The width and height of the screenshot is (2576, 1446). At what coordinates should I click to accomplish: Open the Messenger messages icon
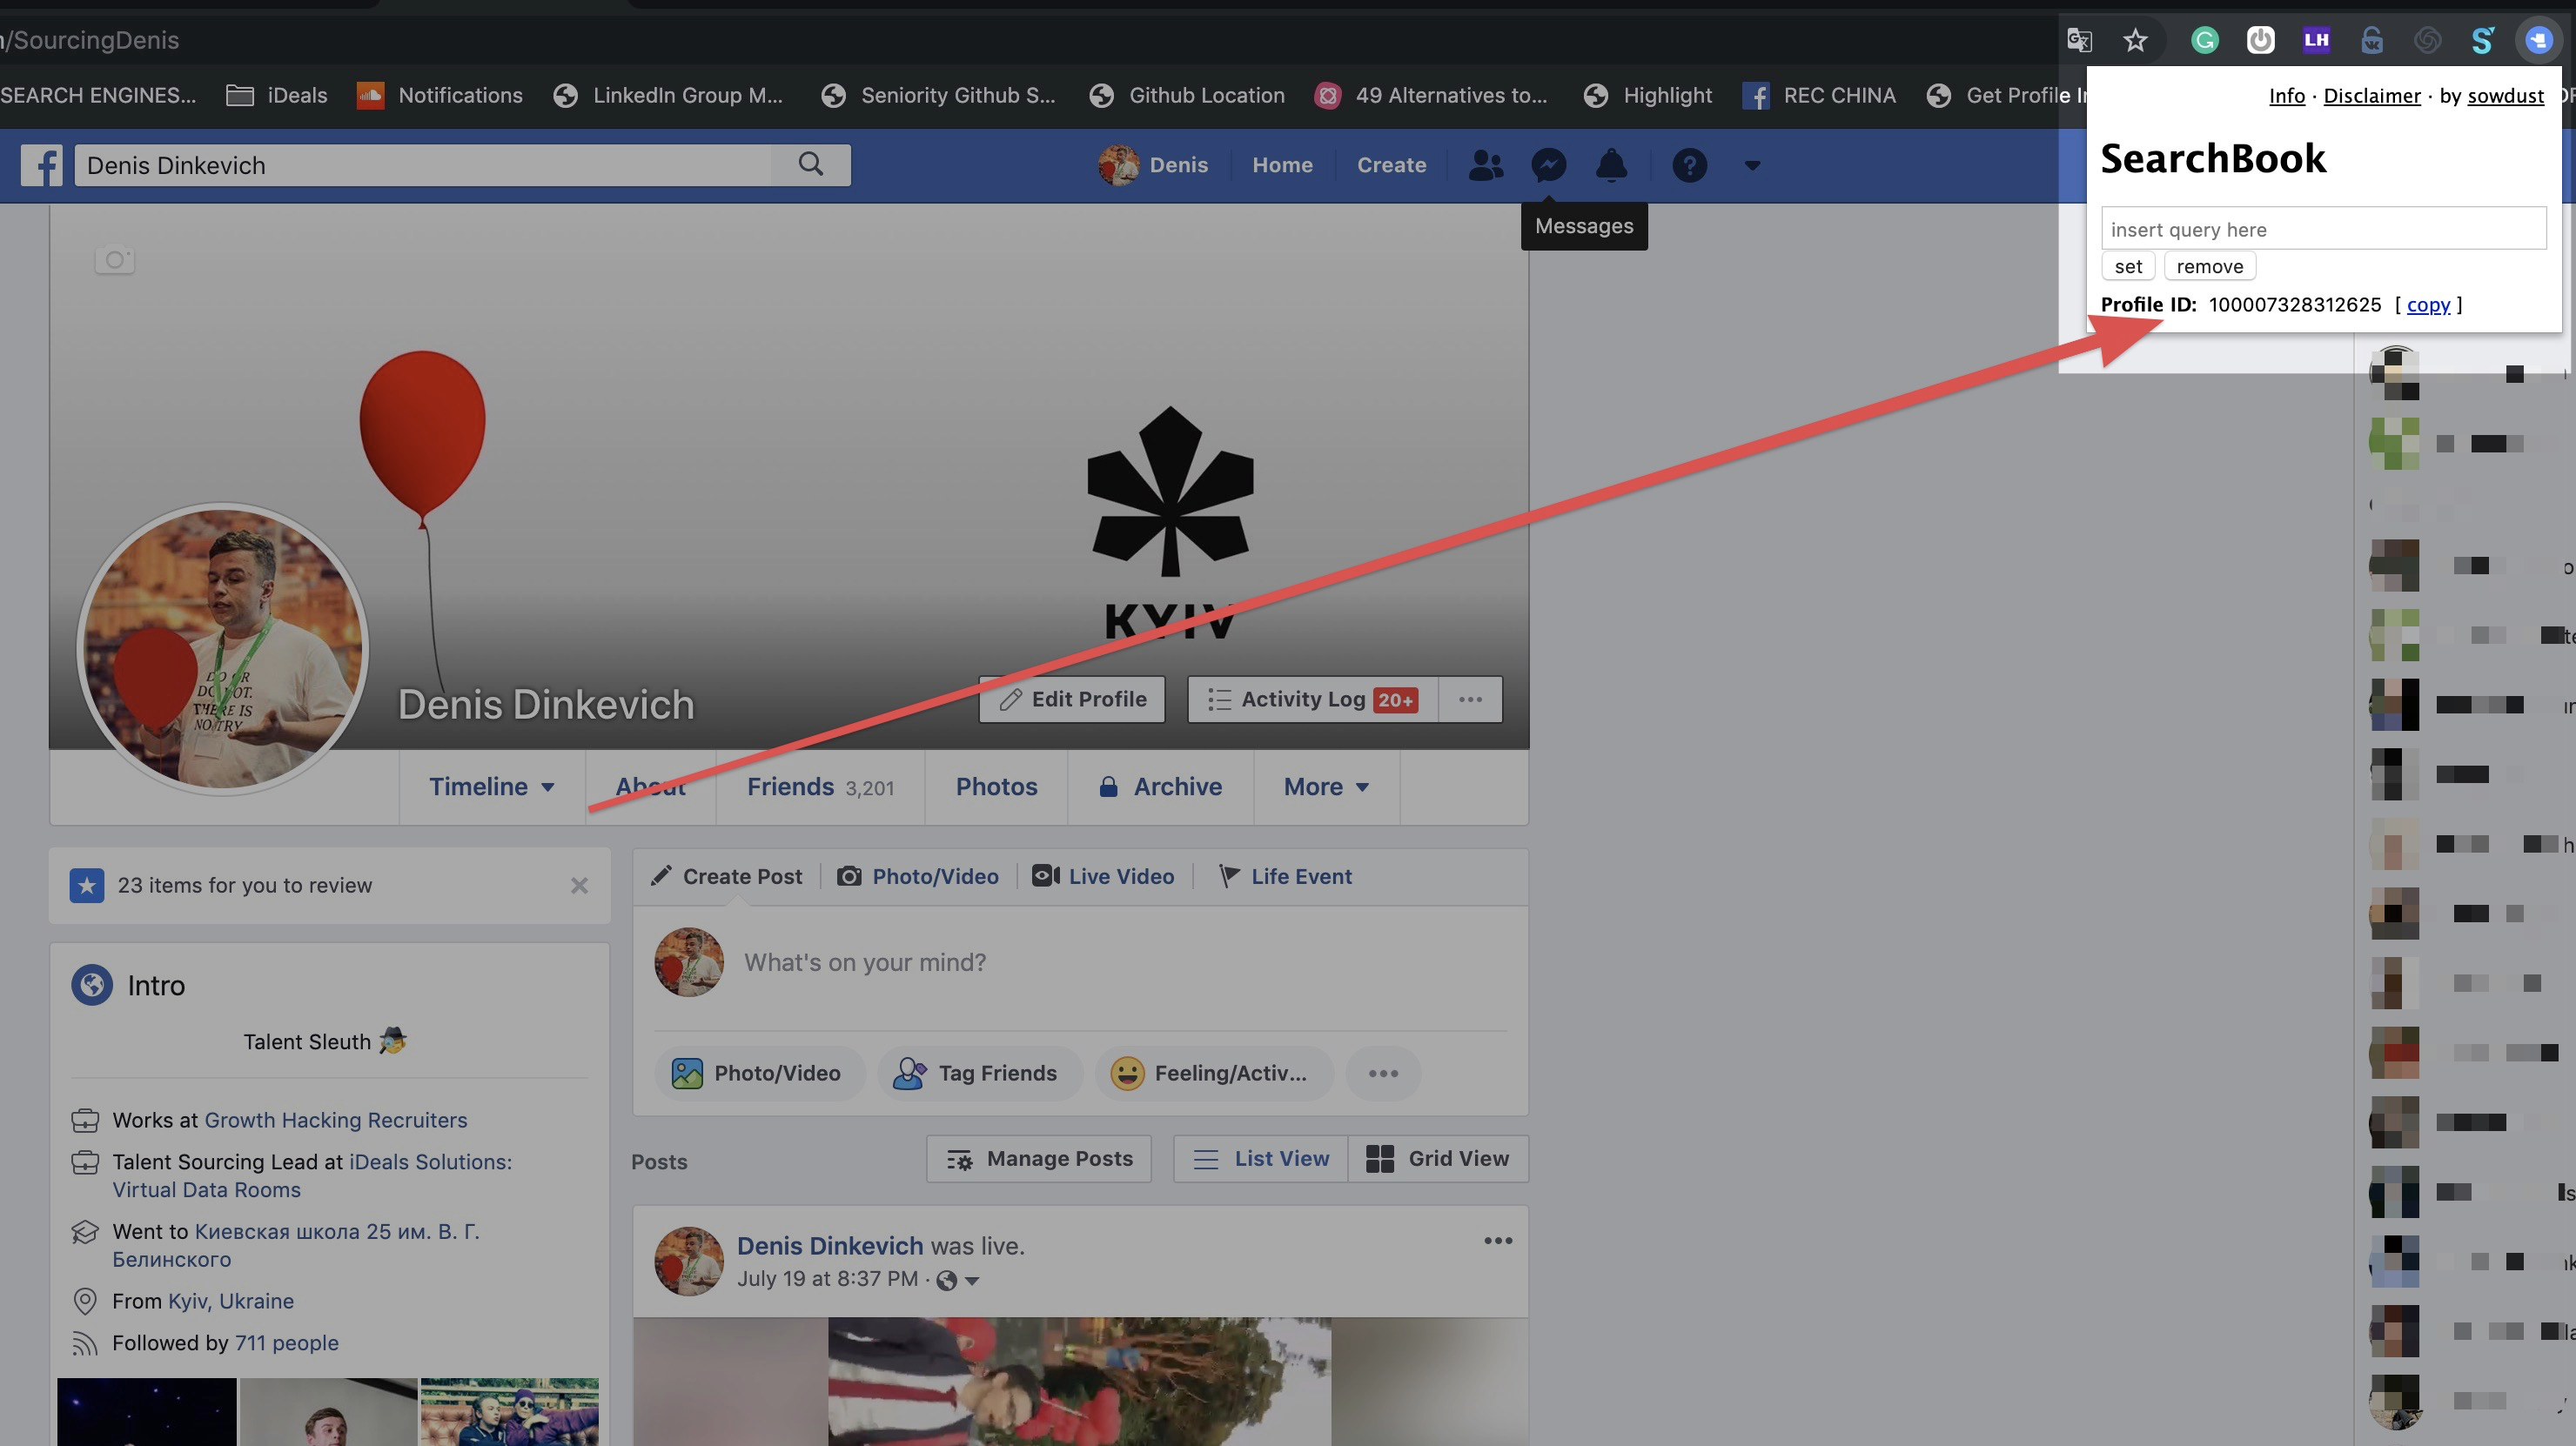click(1548, 165)
